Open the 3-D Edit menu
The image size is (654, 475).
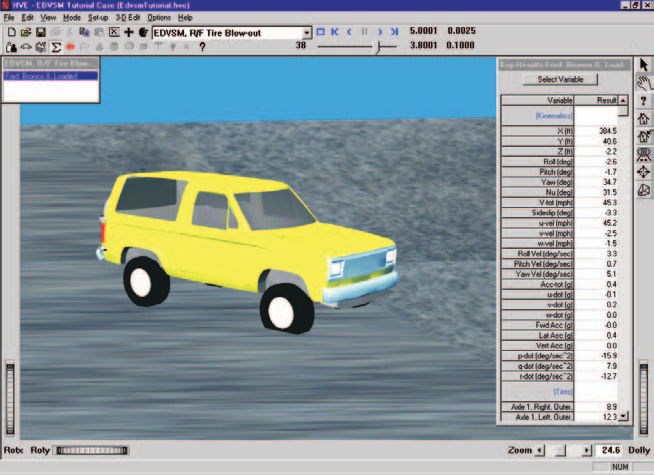[x=128, y=18]
